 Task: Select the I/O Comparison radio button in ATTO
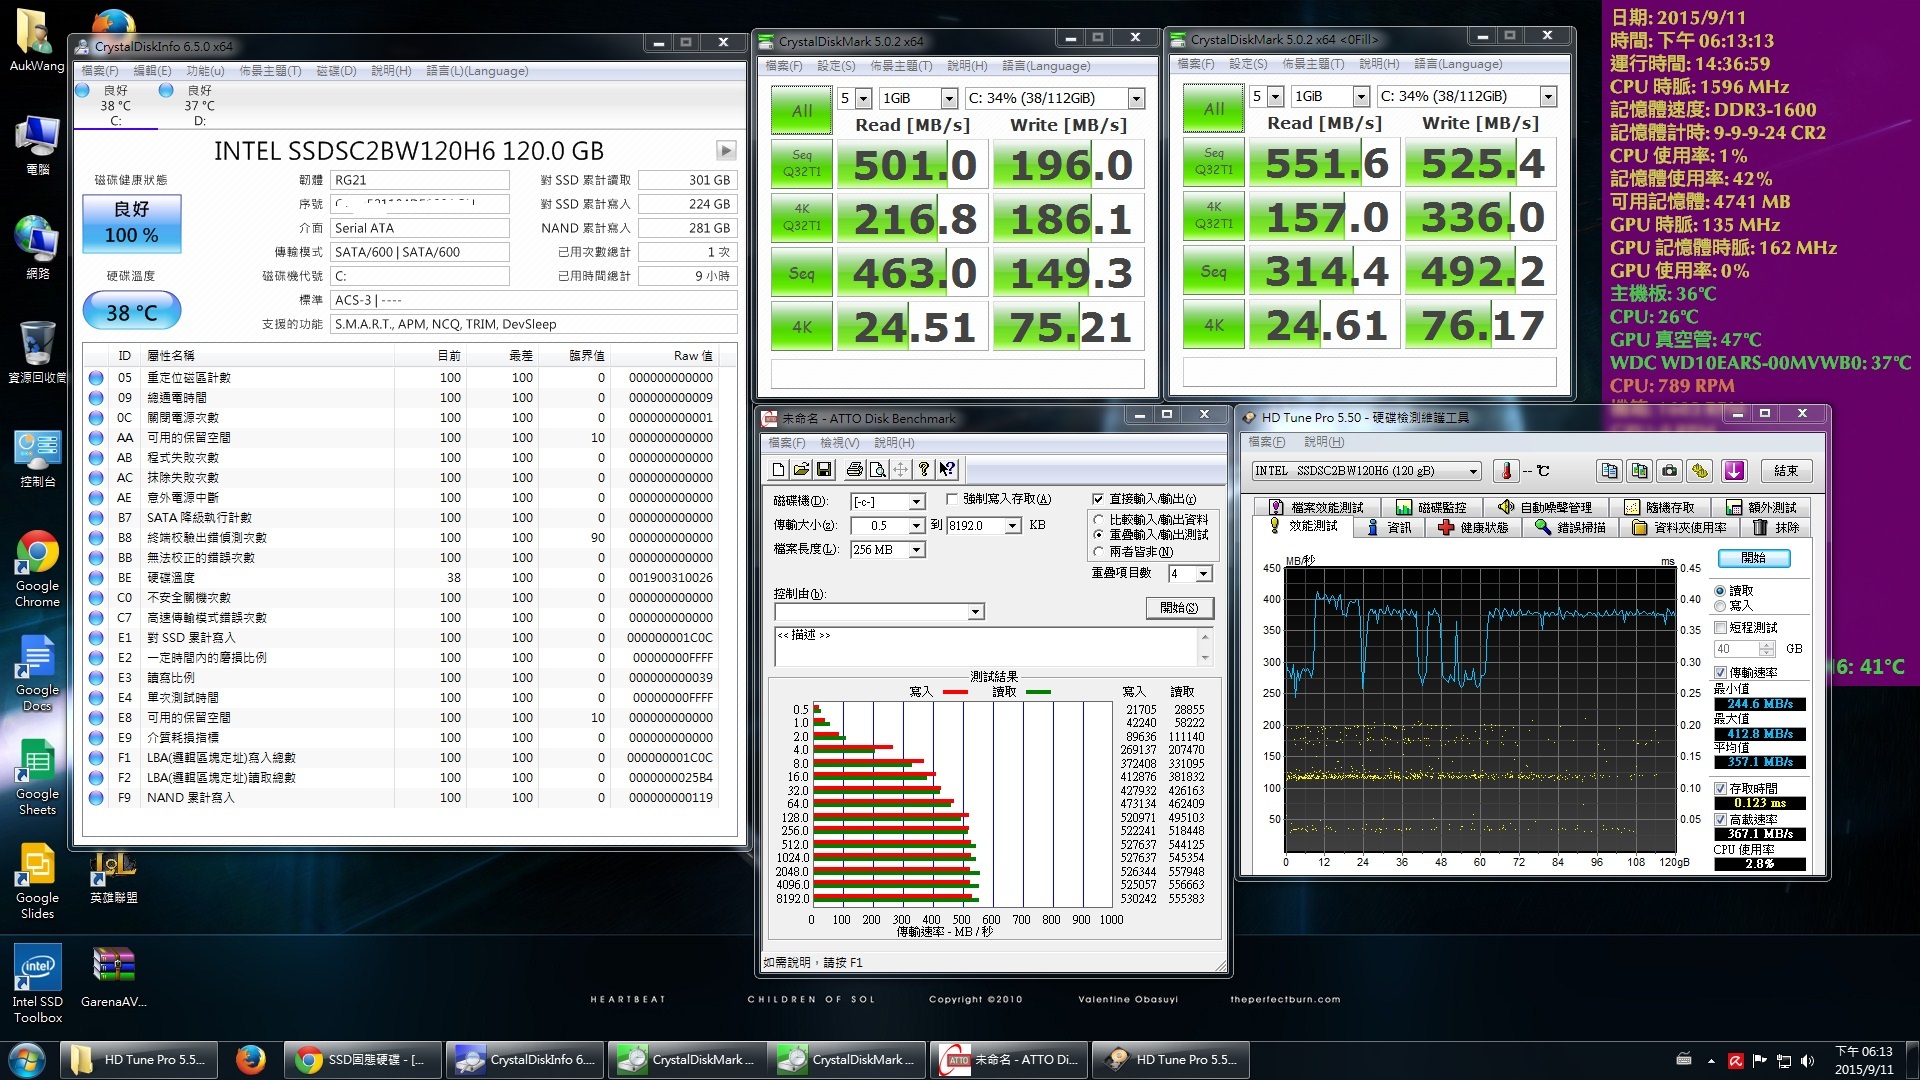pos(1099,519)
